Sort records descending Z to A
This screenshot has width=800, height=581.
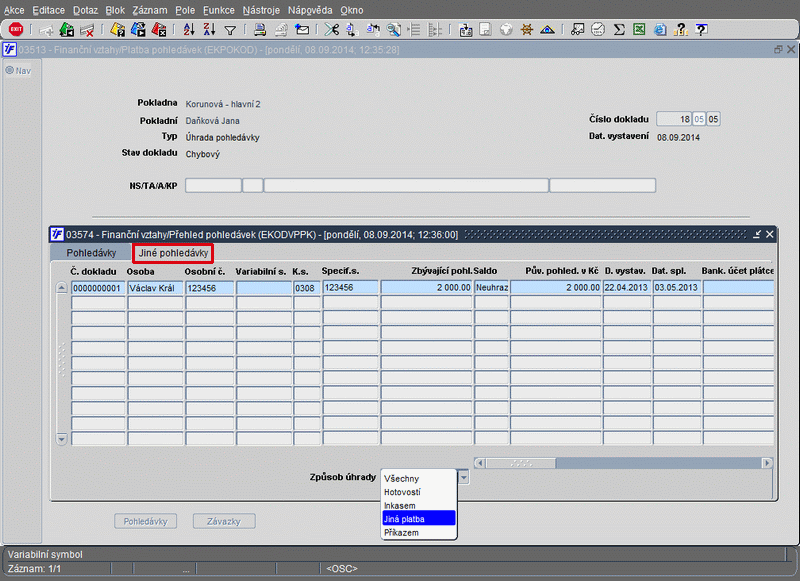(x=209, y=30)
